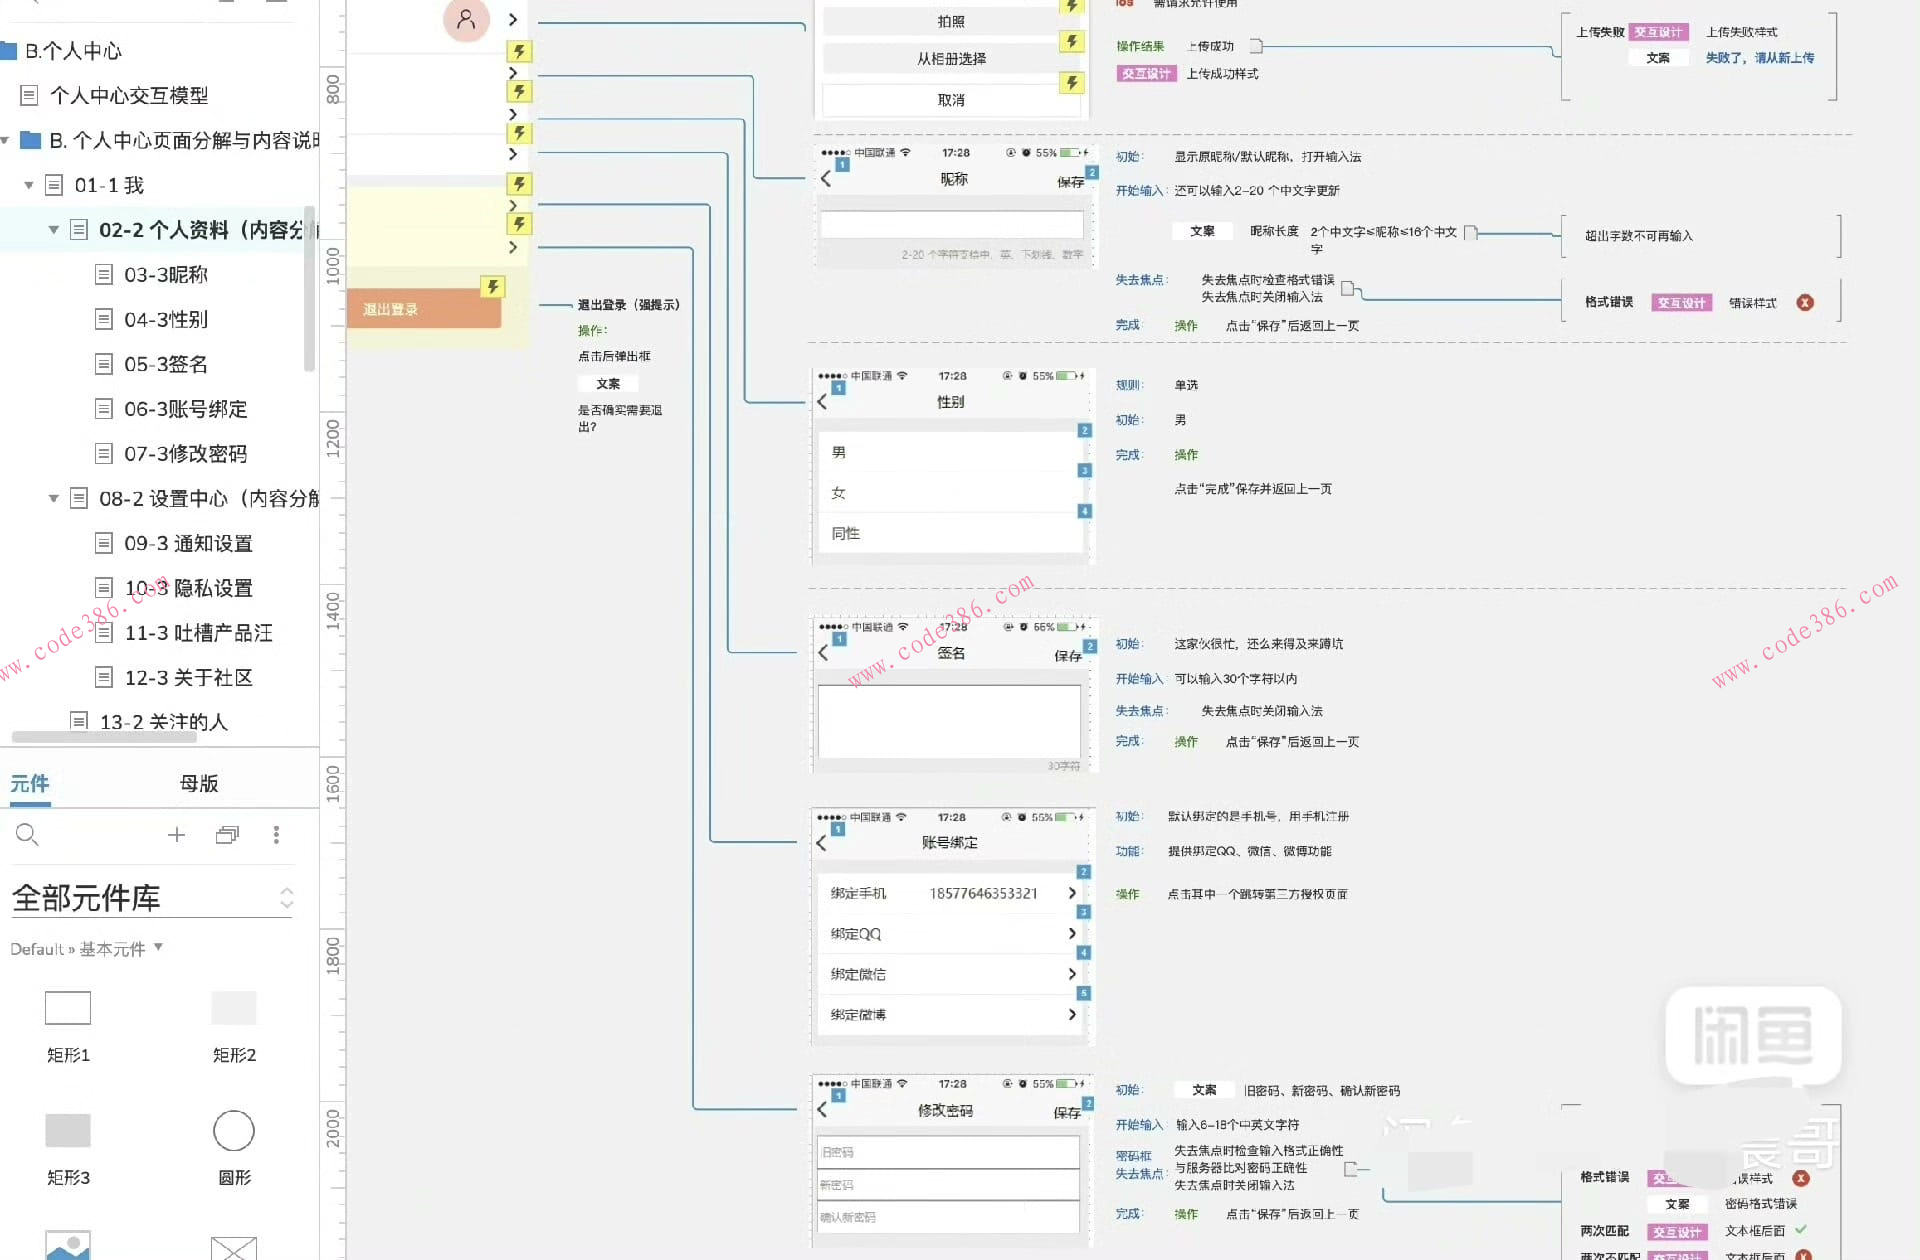Collapse the 02-2 个人资料 tree node
The height and width of the screenshot is (1260, 1920).
(54, 230)
